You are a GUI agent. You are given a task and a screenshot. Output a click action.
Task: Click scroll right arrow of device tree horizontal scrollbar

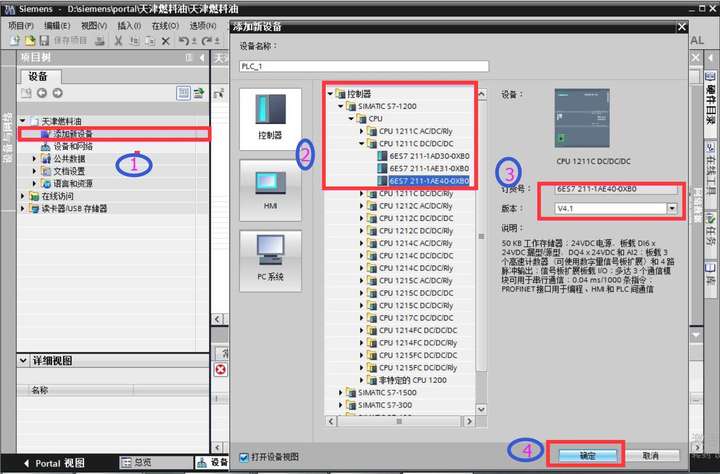(x=468, y=421)
